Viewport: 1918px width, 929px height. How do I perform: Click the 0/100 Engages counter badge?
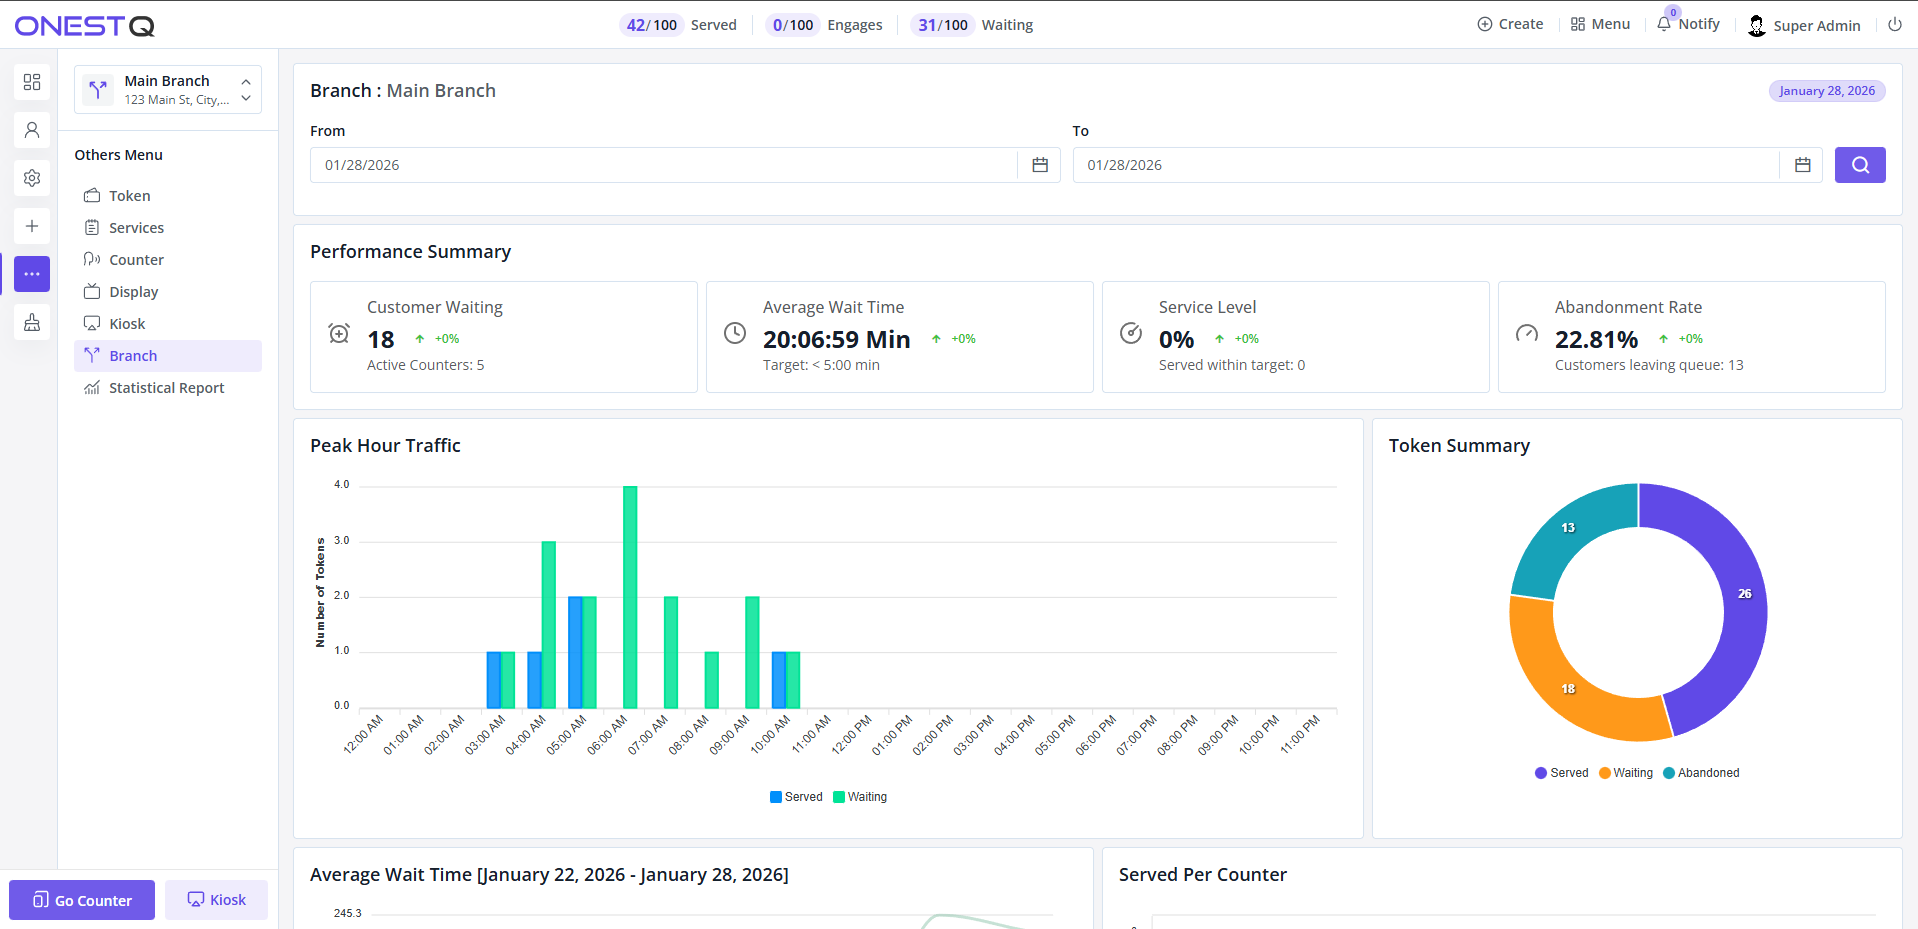click(x=793, y=25)
